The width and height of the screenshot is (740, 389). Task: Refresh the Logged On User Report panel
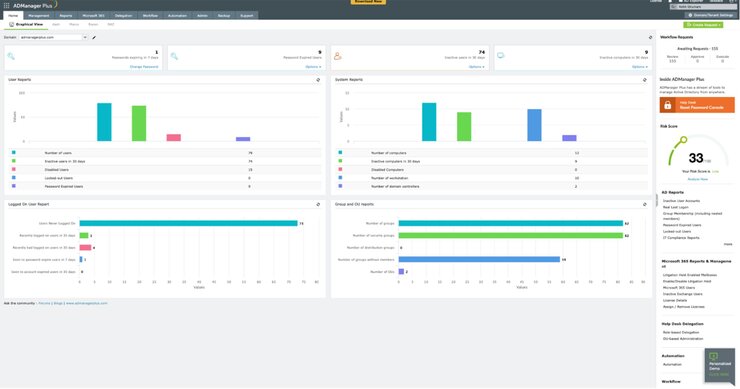(x=318, y=204)
